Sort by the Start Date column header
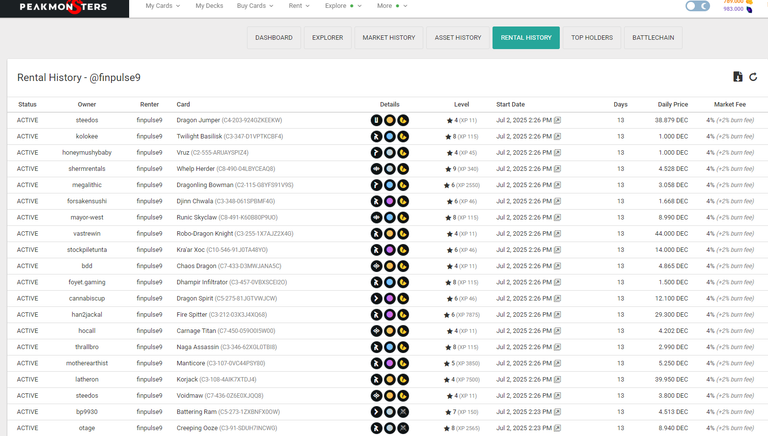This screenshot has height=436, width=768. click(510, 104)
